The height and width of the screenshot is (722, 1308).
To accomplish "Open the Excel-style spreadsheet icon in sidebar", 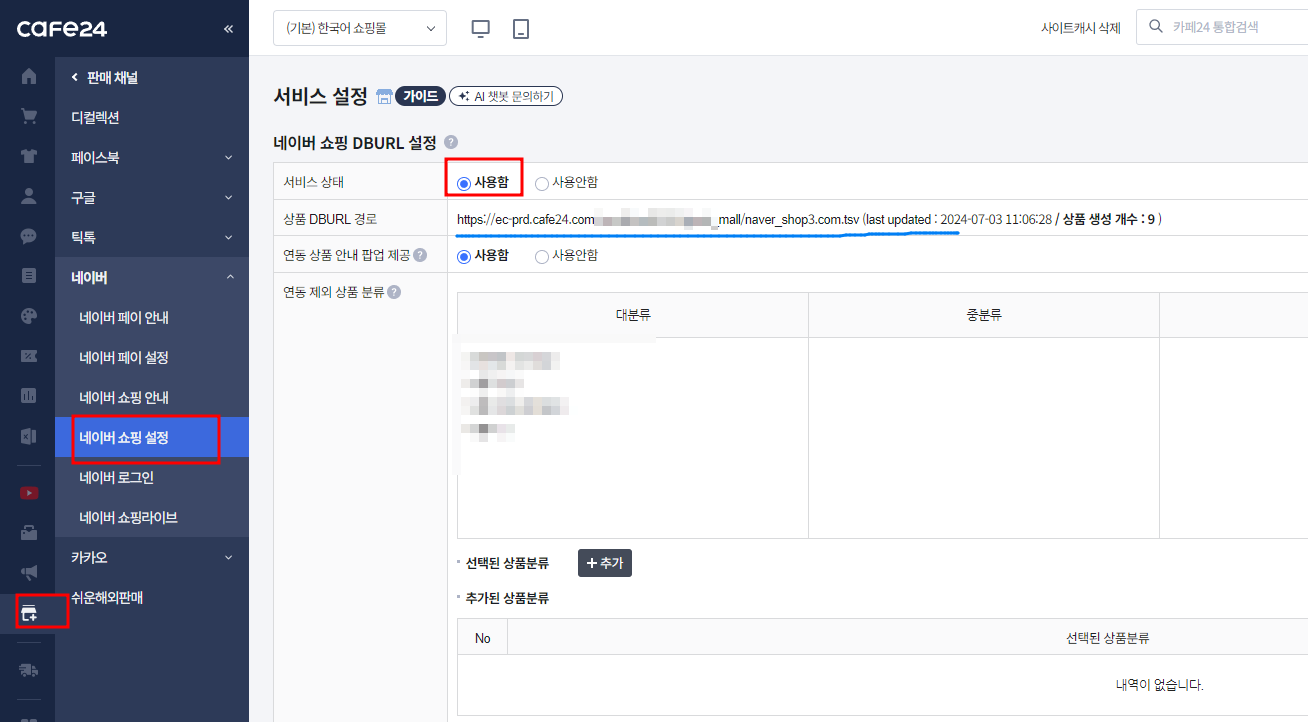I will (29, 436).
